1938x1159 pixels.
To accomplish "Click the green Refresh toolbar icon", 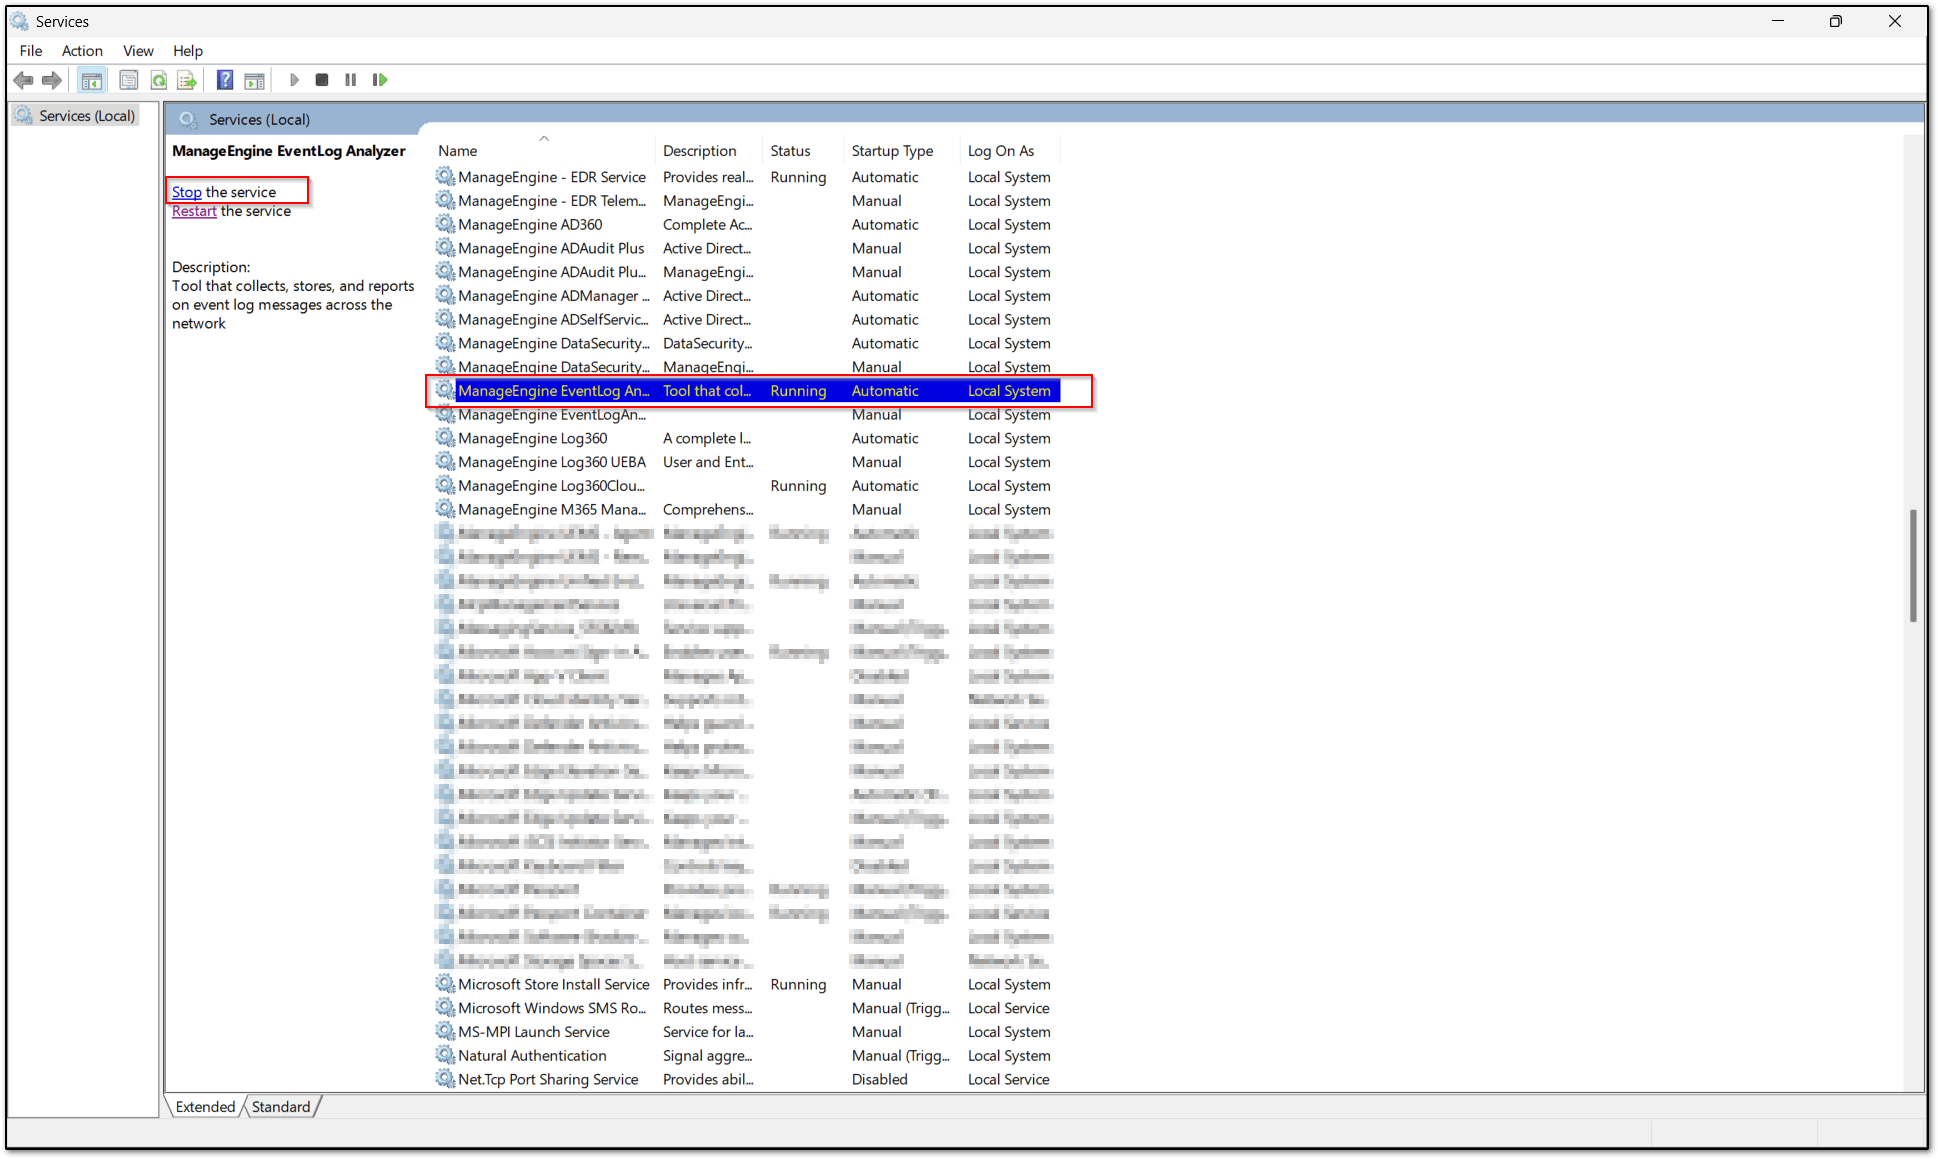I will 158,80.
